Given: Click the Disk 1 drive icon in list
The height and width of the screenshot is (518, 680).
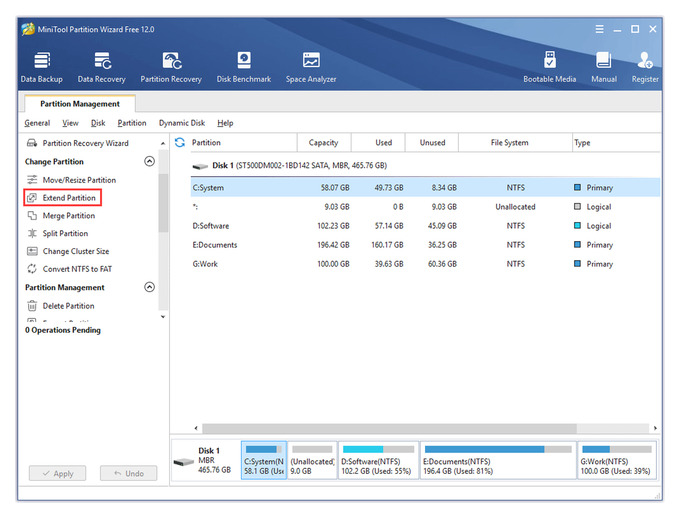Looking at the screenshot, I should click(x=200, y=166).
